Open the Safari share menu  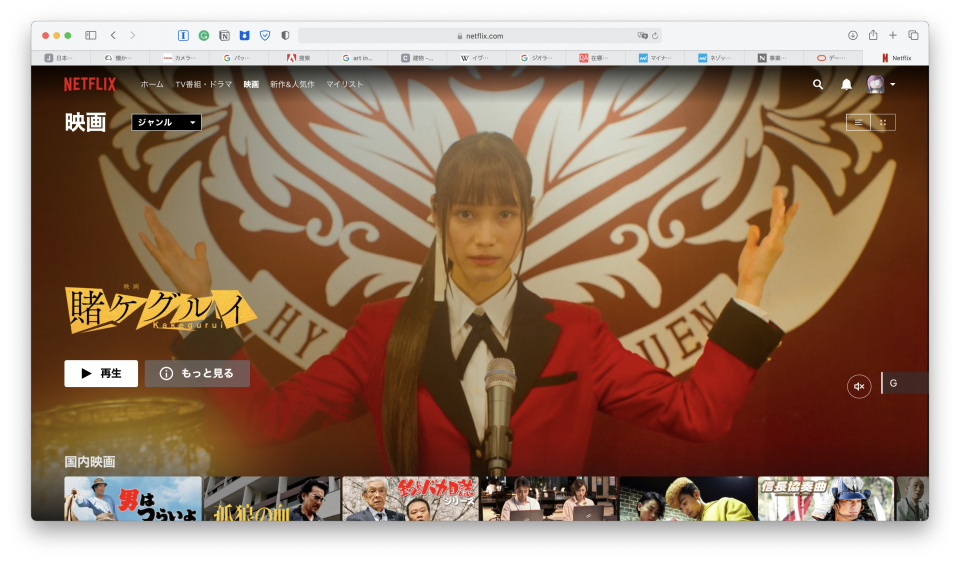point(873,35)
